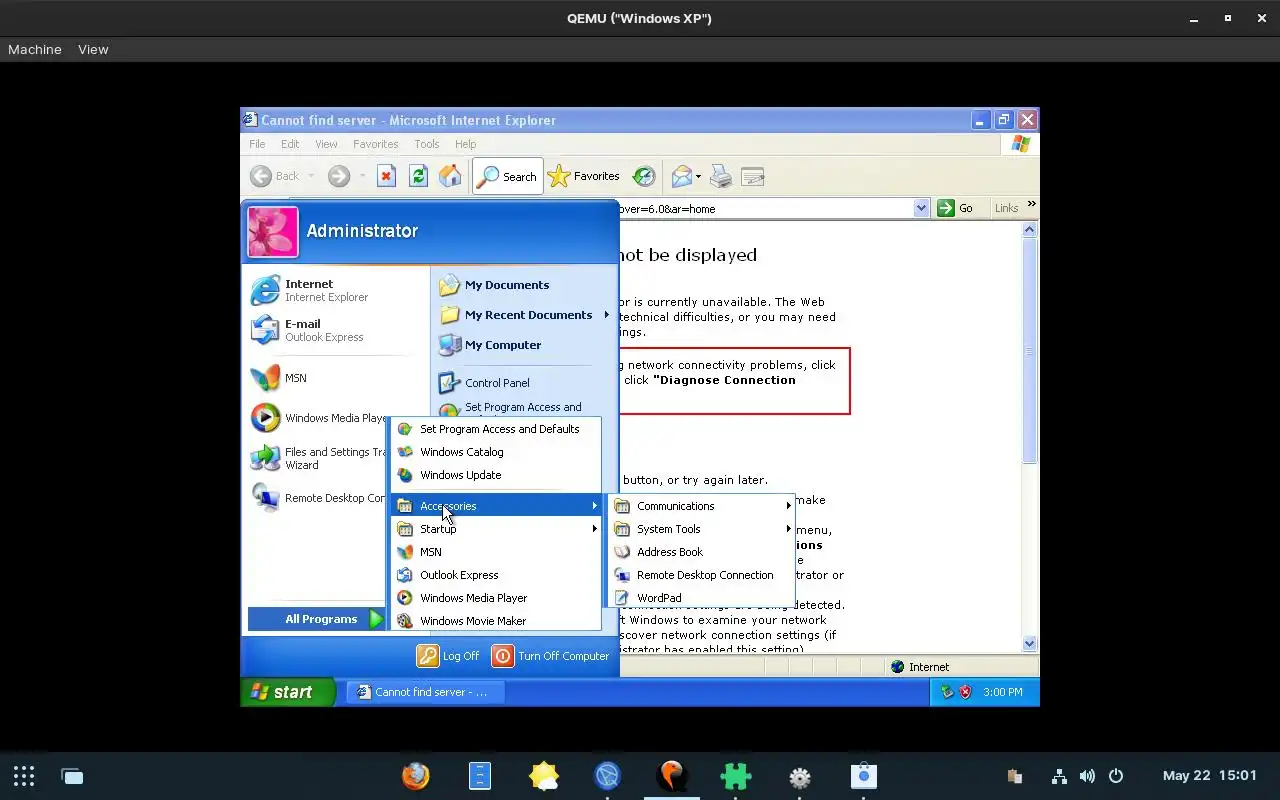1280x800 pixels.
Task: Click Turn Off Computer button
Action: (551, 656)
